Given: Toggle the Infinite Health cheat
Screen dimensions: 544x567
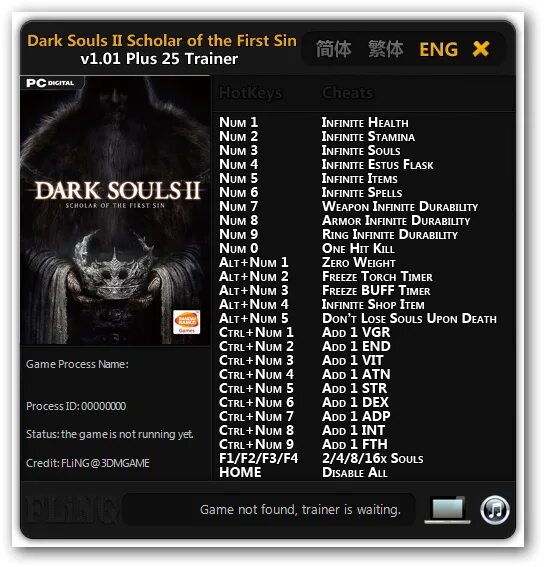Looking at the screenshot, I should pos(365,123).
